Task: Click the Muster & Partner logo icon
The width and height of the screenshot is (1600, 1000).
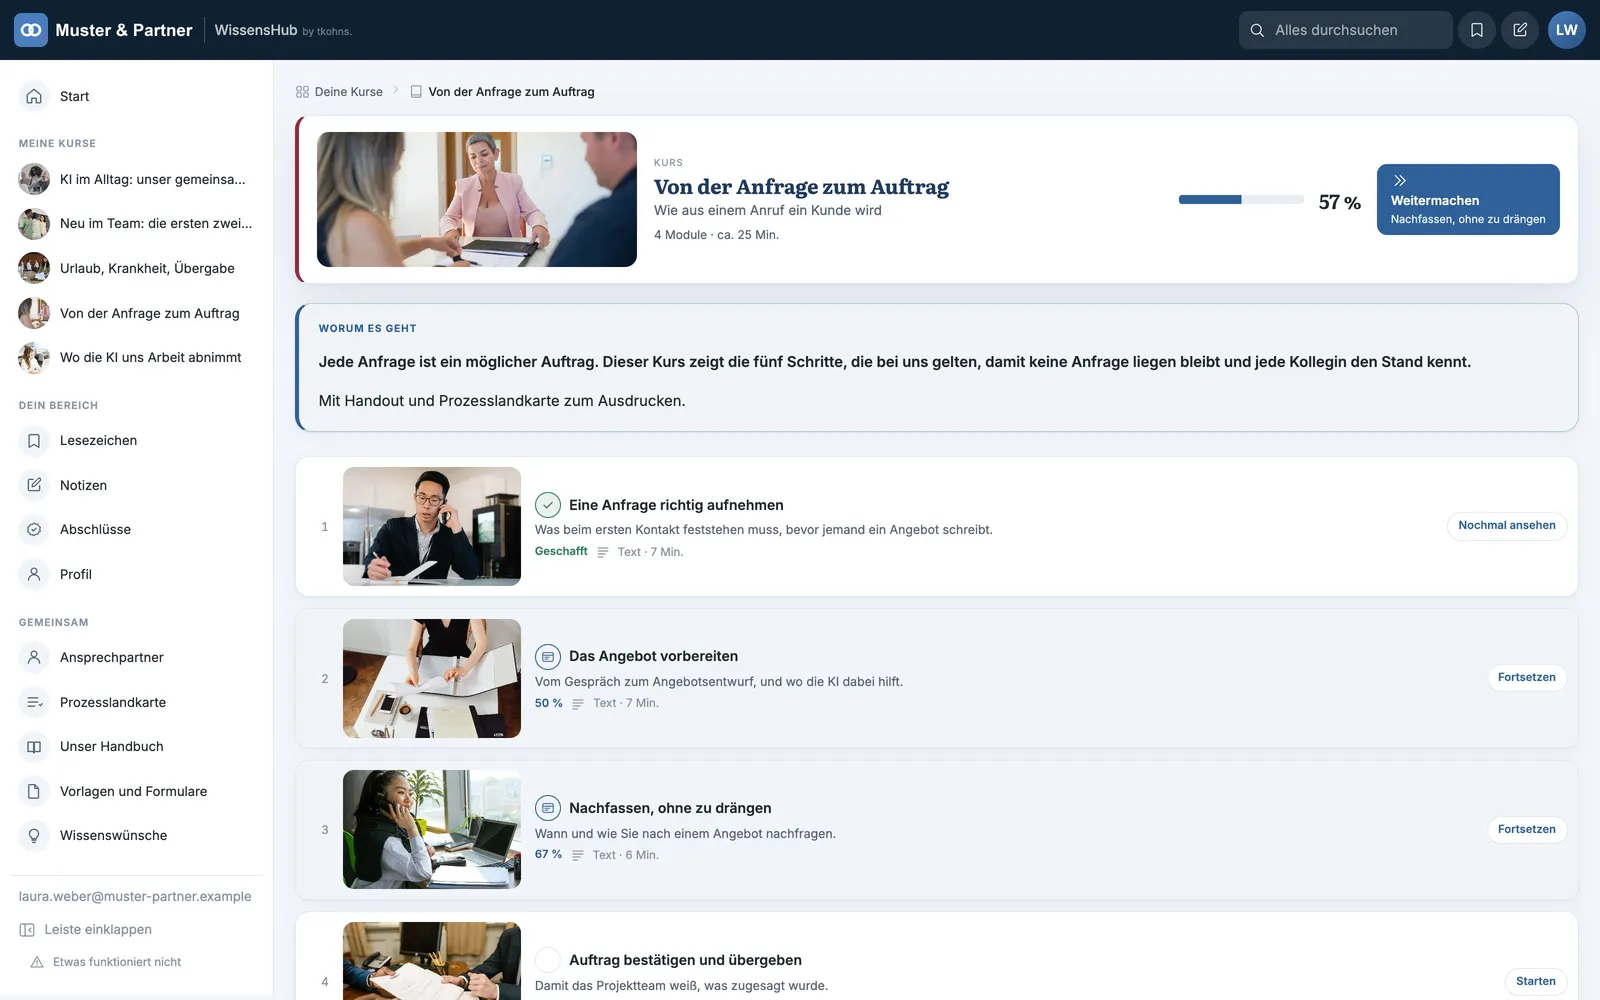Action: click(x=31, y=30)
